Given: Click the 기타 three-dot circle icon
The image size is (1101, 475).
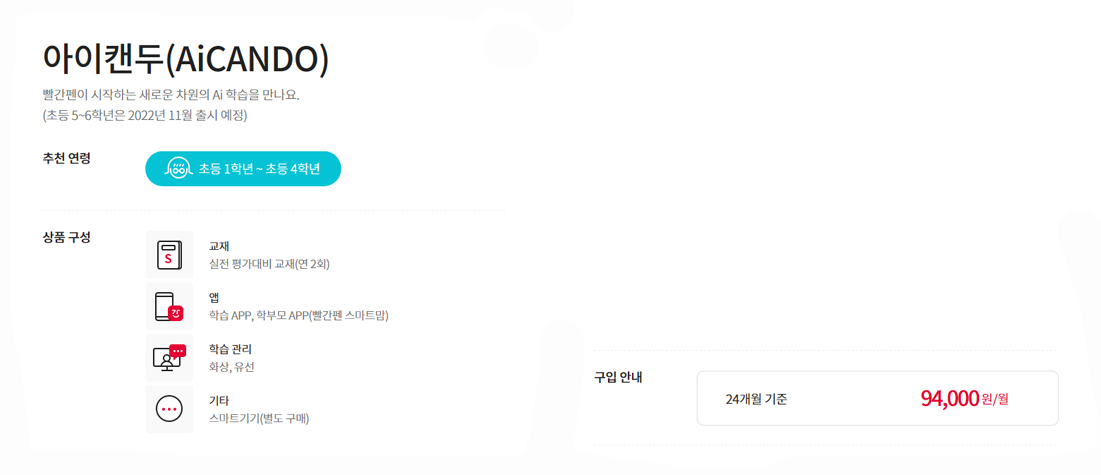Looking at the screenshot, I should point(169,409).
